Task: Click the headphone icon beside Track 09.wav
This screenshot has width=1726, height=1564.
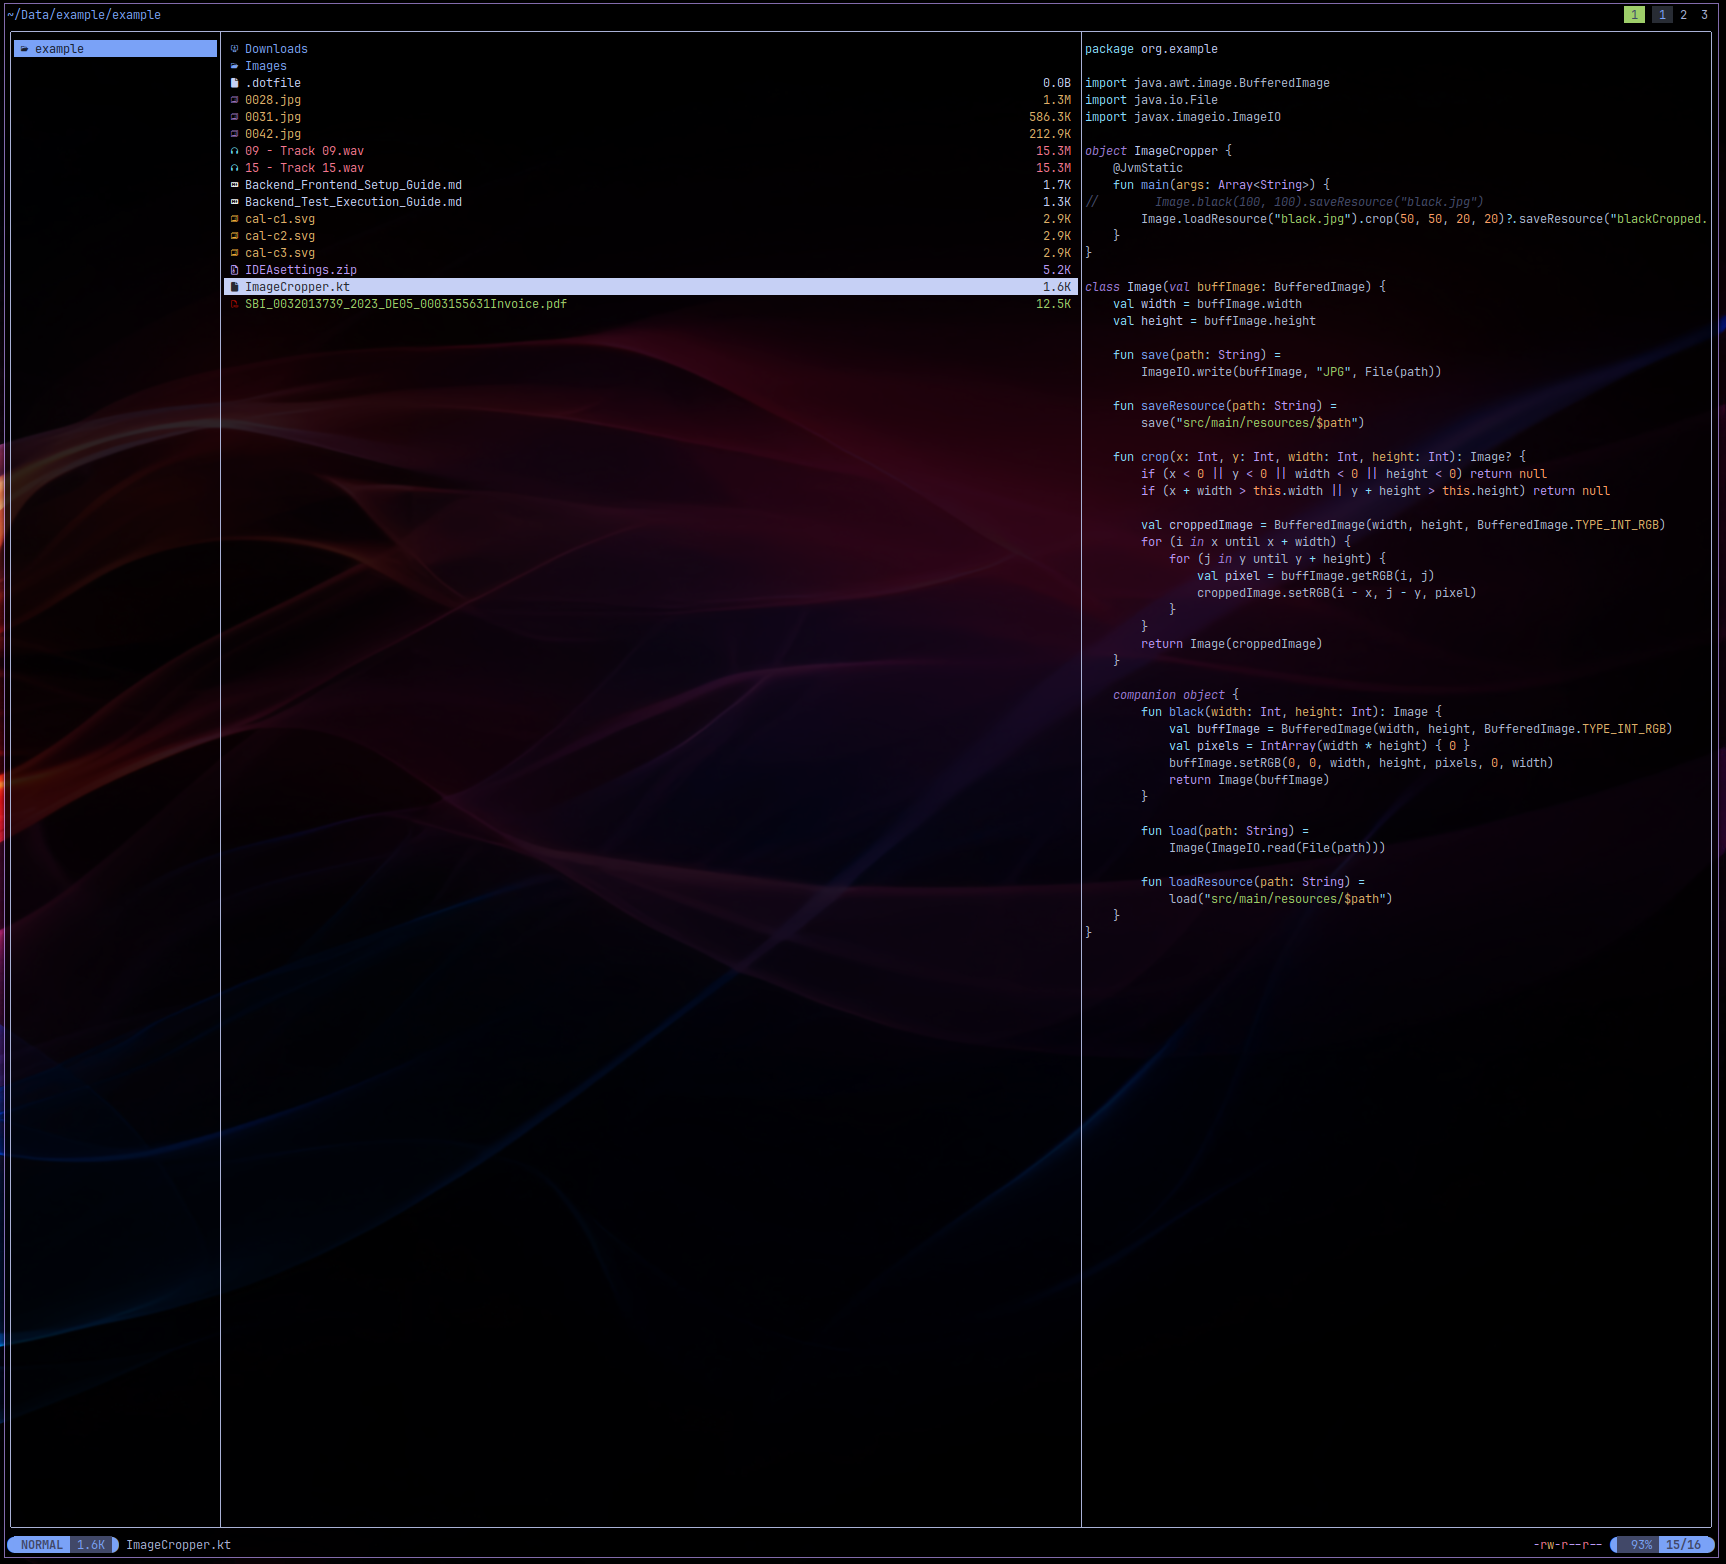Action: pos(234,152)
